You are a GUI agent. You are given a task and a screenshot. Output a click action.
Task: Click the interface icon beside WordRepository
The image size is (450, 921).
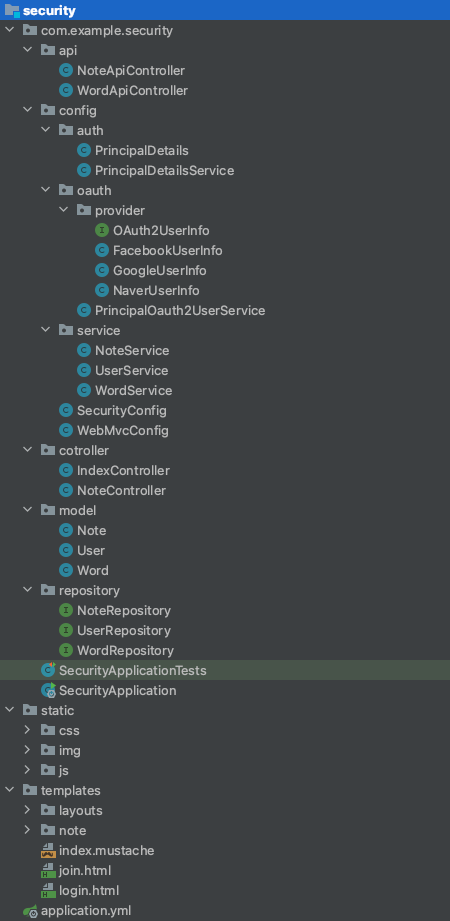click(66, 650)
